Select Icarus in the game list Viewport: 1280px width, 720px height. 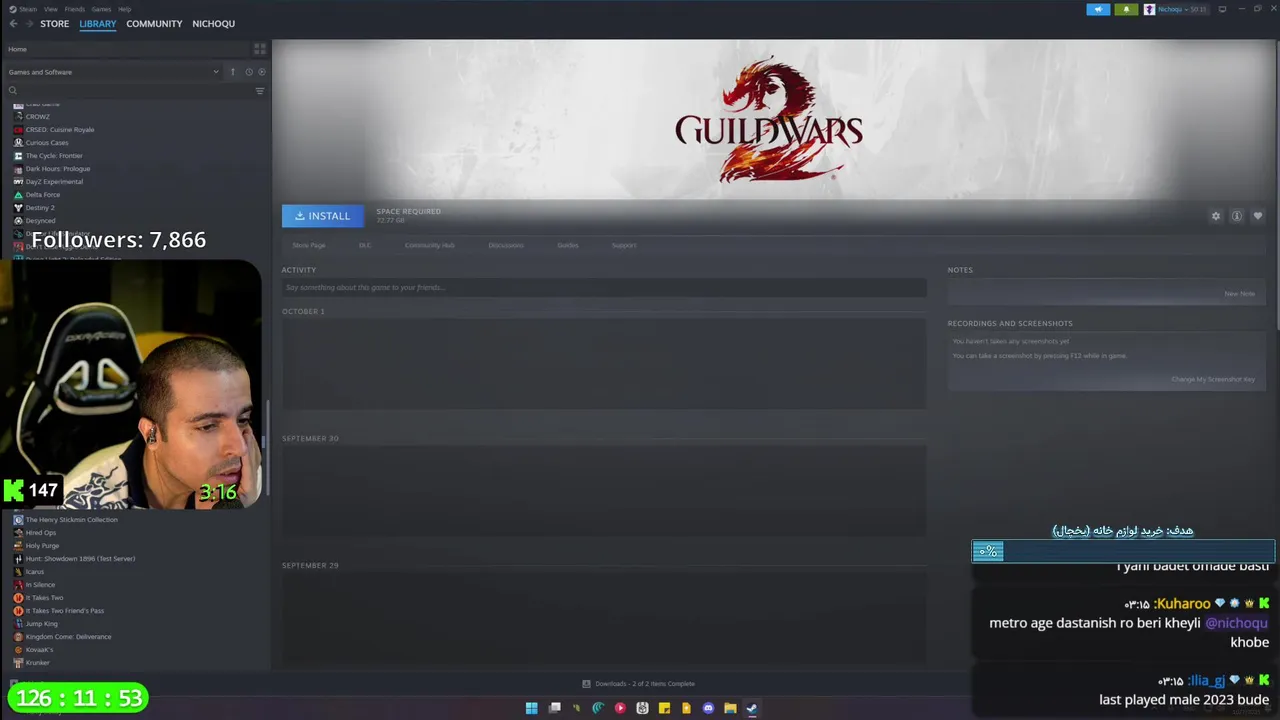coord(35,572)
